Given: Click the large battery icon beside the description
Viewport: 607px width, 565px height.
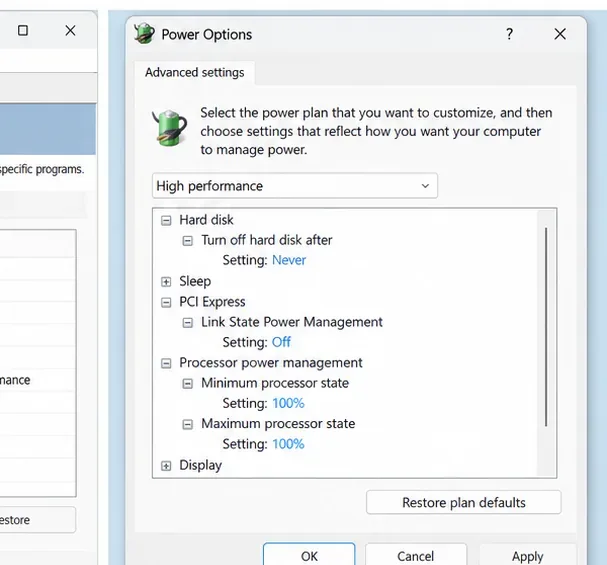Looking at the screenshot, I should click(170, 128).
